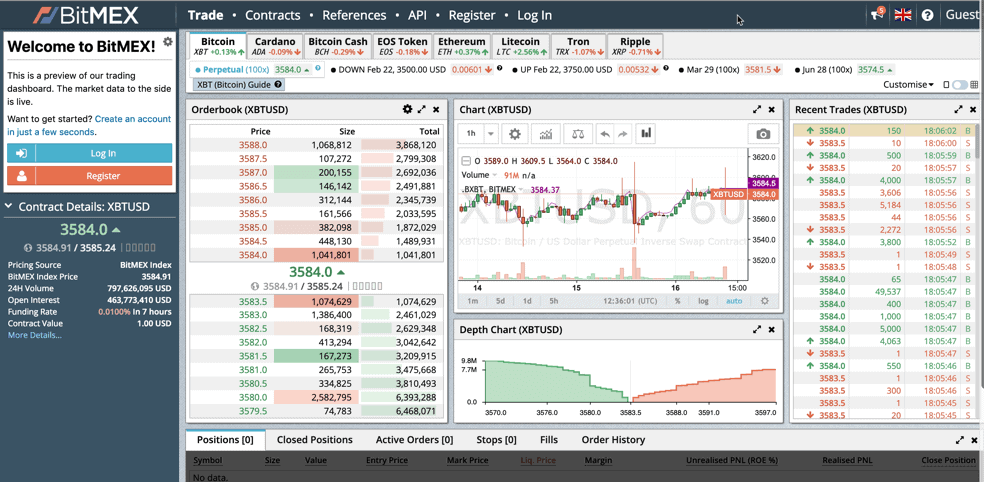
Task: Click the BitMEX logo
Action: (85, 15)
